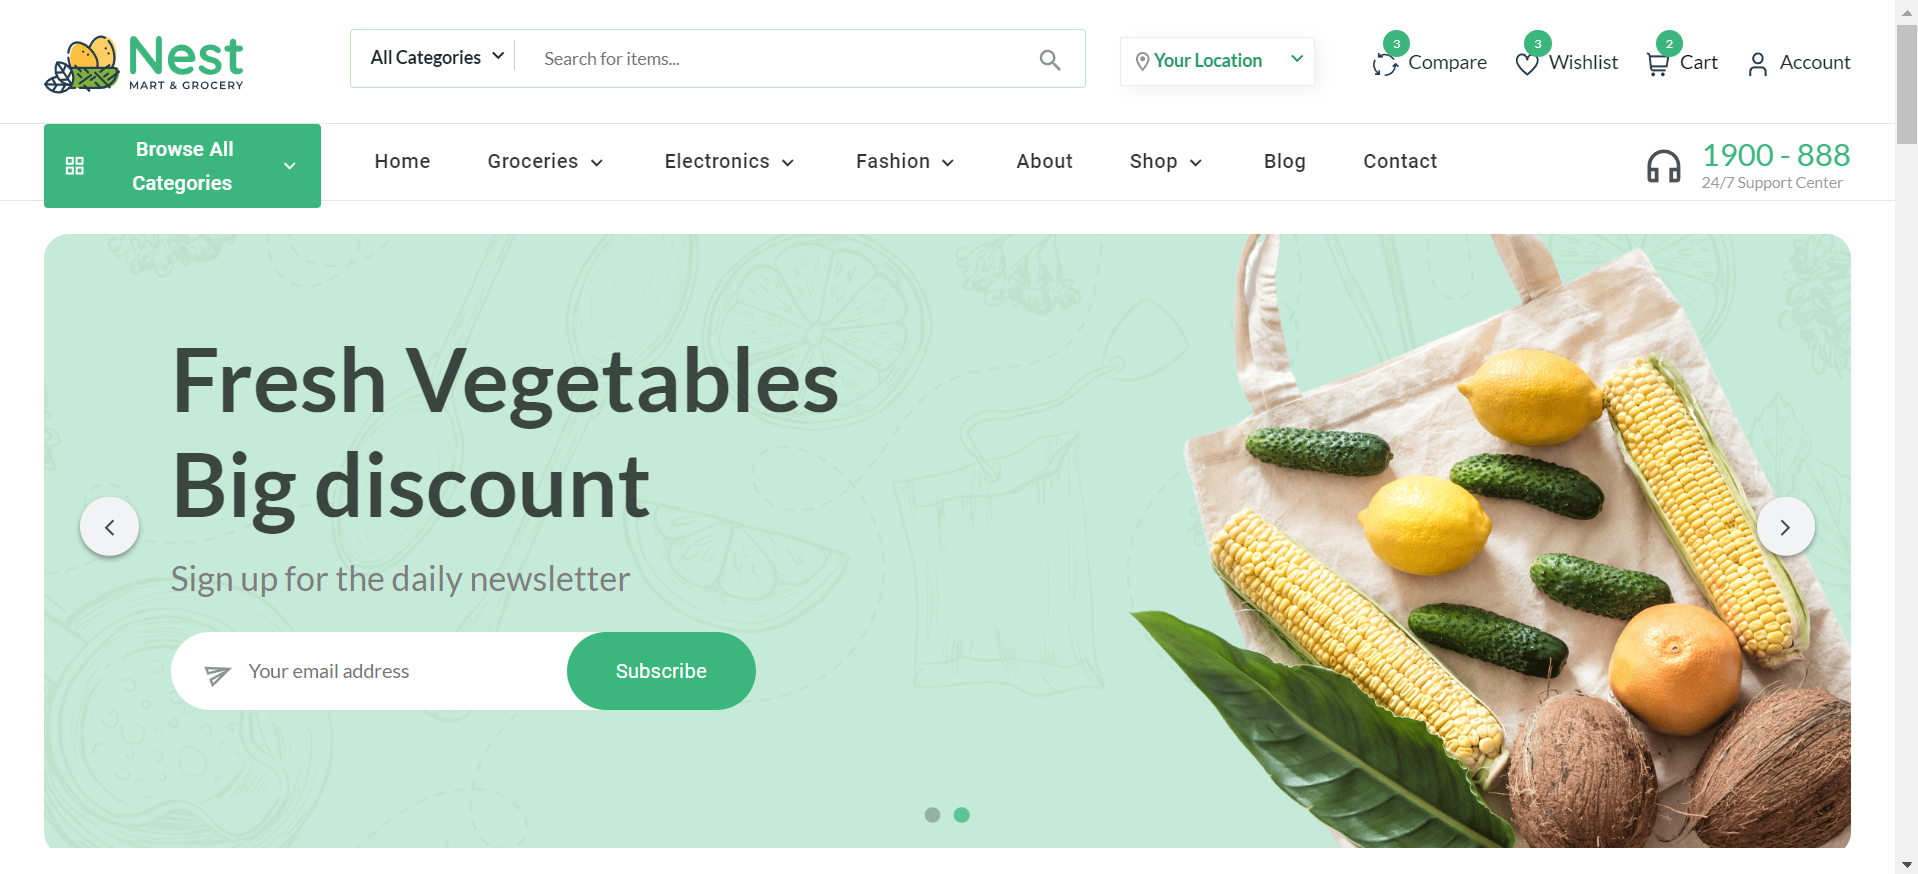
Task: Go to previous slide arrow
Action: [110, 527]
